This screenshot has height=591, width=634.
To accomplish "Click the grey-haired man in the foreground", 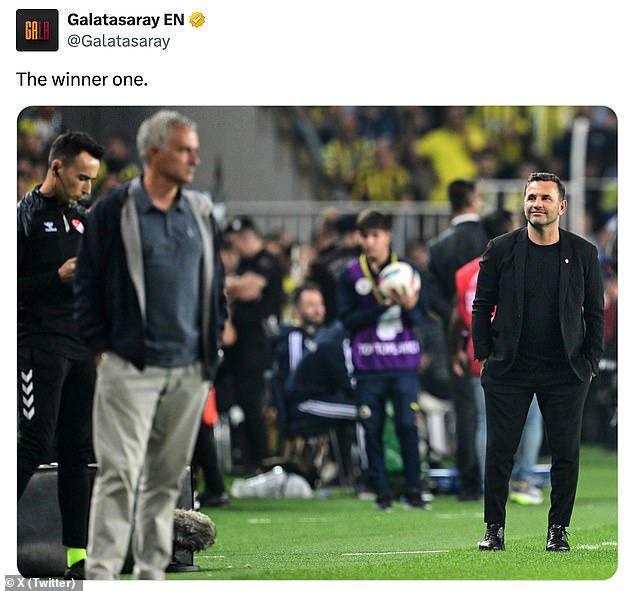I will pos(150,344).
